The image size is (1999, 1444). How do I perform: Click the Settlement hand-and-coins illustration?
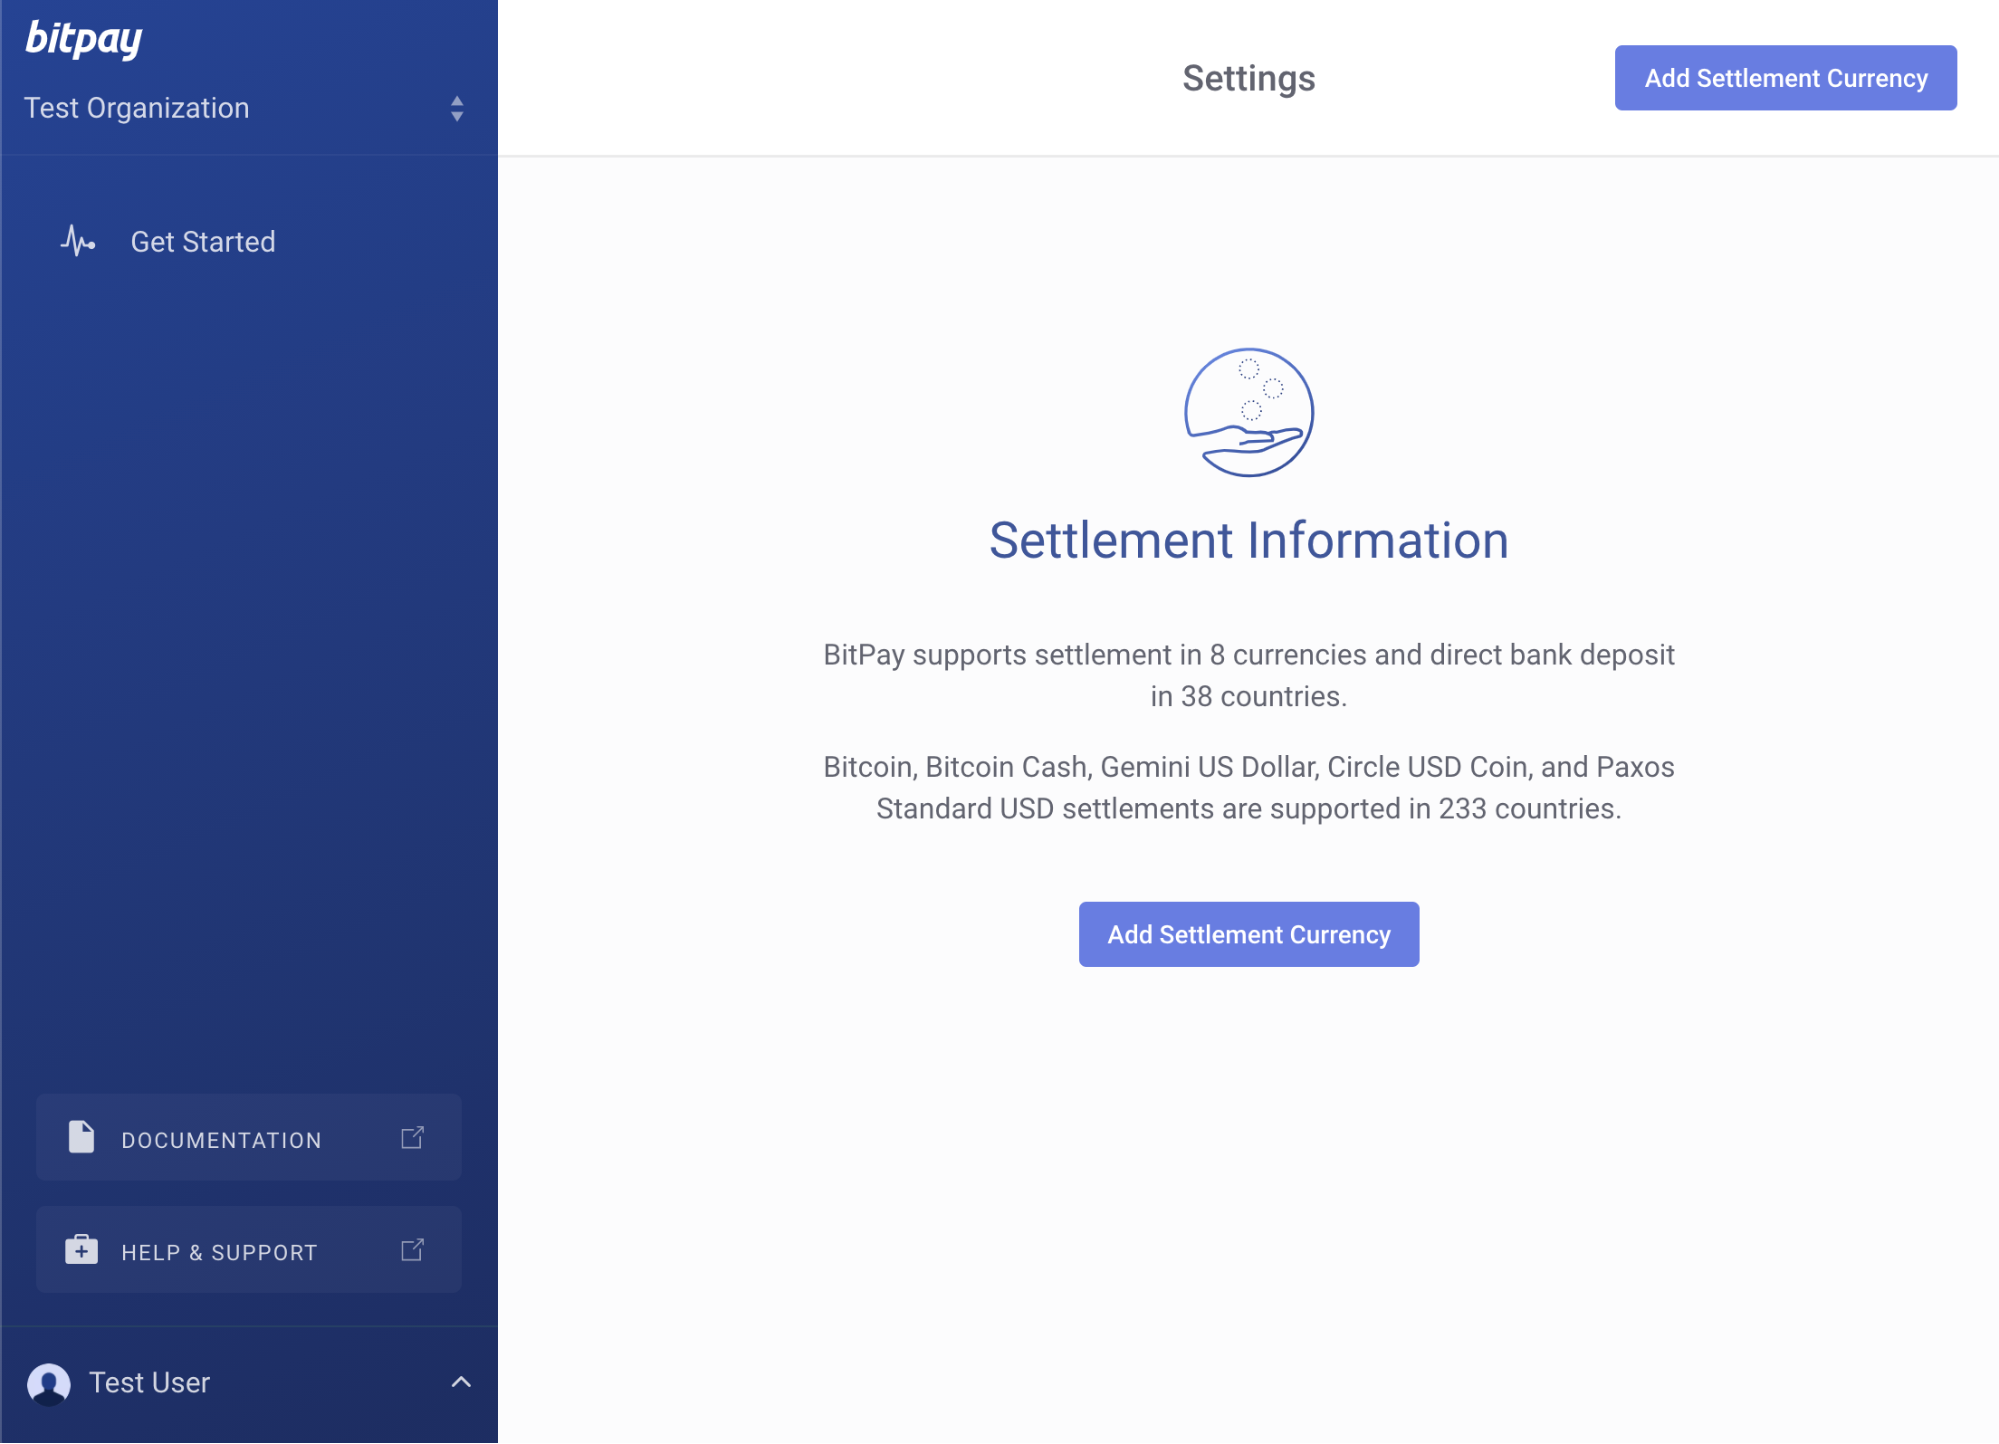[x=1249, y=412]
